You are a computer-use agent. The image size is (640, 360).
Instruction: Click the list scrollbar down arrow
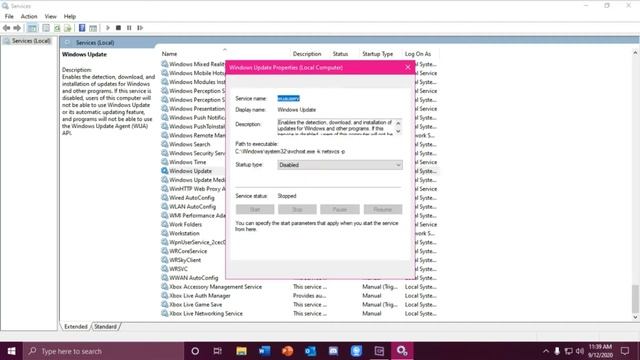click(x=635, y=317)
